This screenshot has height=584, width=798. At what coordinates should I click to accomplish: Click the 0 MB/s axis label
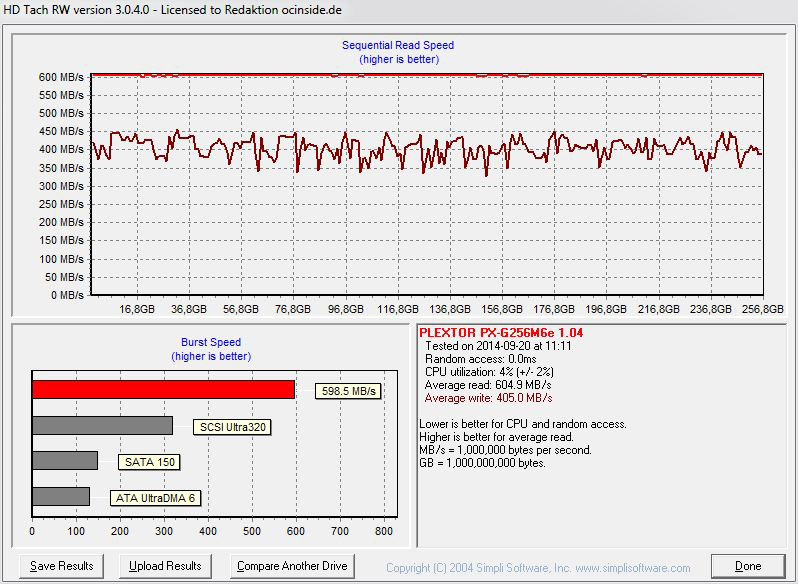point(67,295)
